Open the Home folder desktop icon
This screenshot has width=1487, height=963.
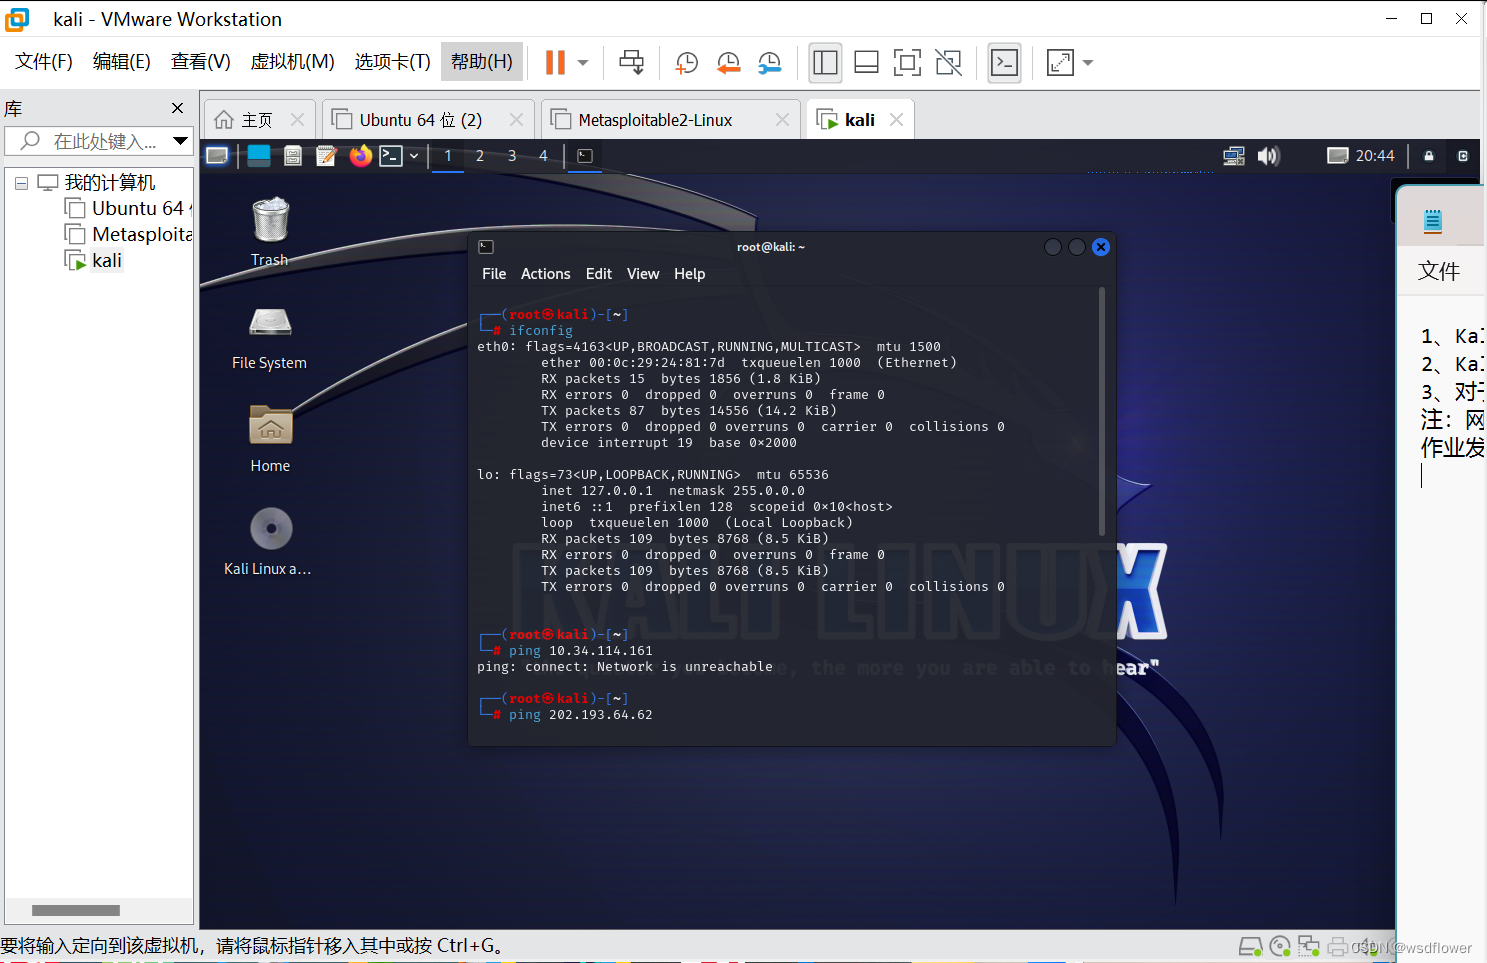[x=270, y=438]
